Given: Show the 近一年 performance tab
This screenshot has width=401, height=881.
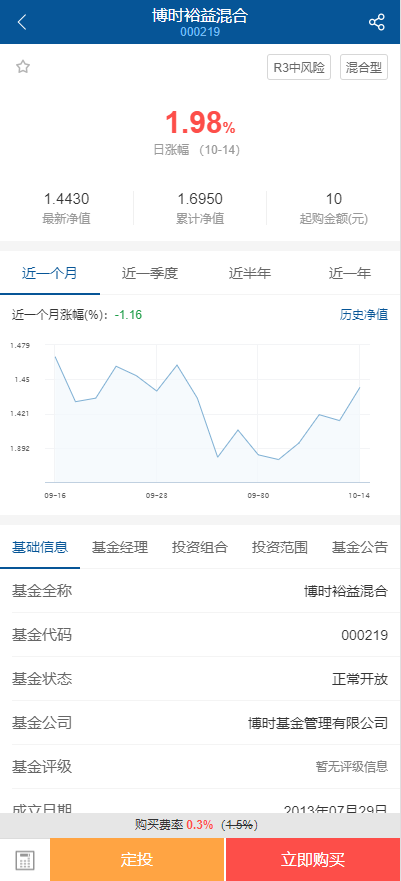Looking at the screenshot, I should pyautogui.click(x=350, y=274).
